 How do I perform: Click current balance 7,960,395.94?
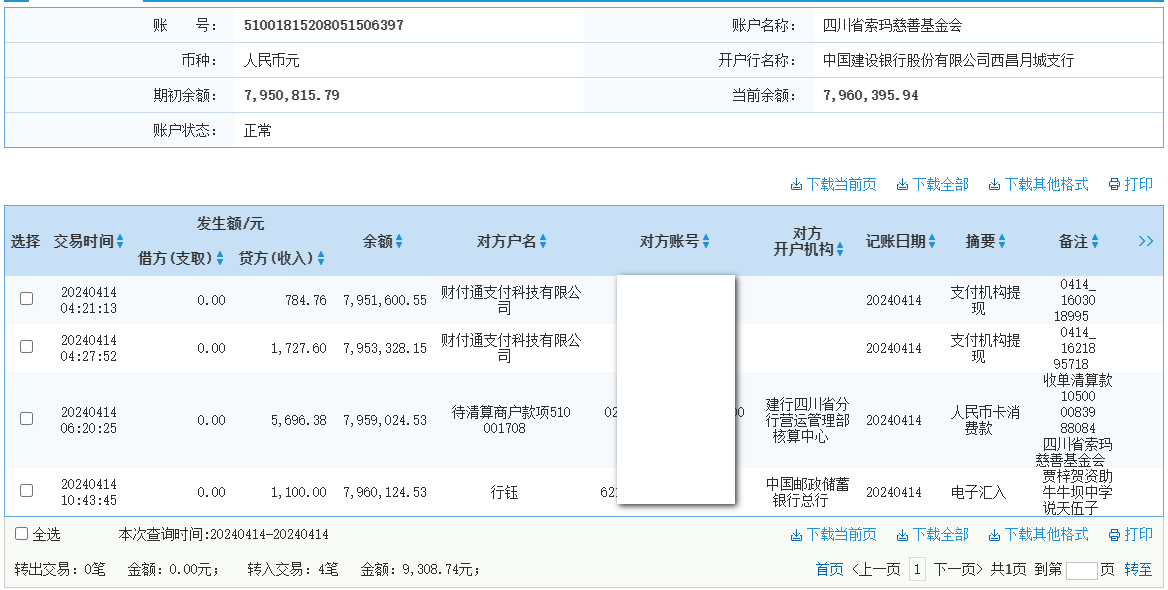[x=871, y=95]
